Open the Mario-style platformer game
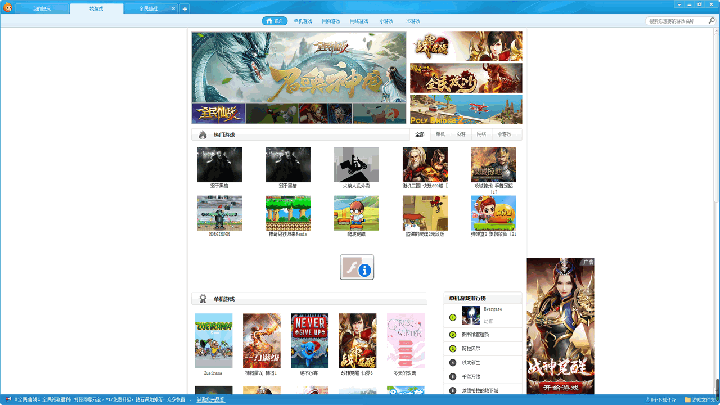720x405 pixels. point(288,213)
